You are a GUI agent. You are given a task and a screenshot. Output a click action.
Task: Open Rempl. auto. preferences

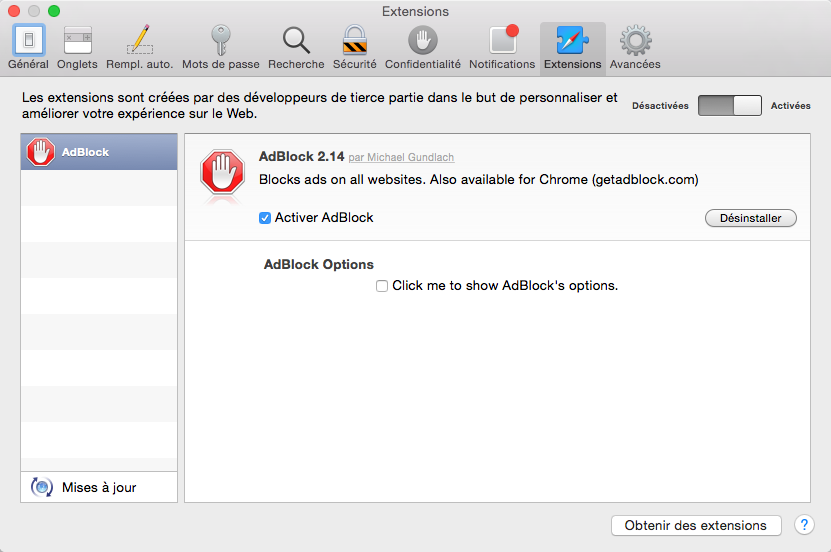click(x=140, y=47)
